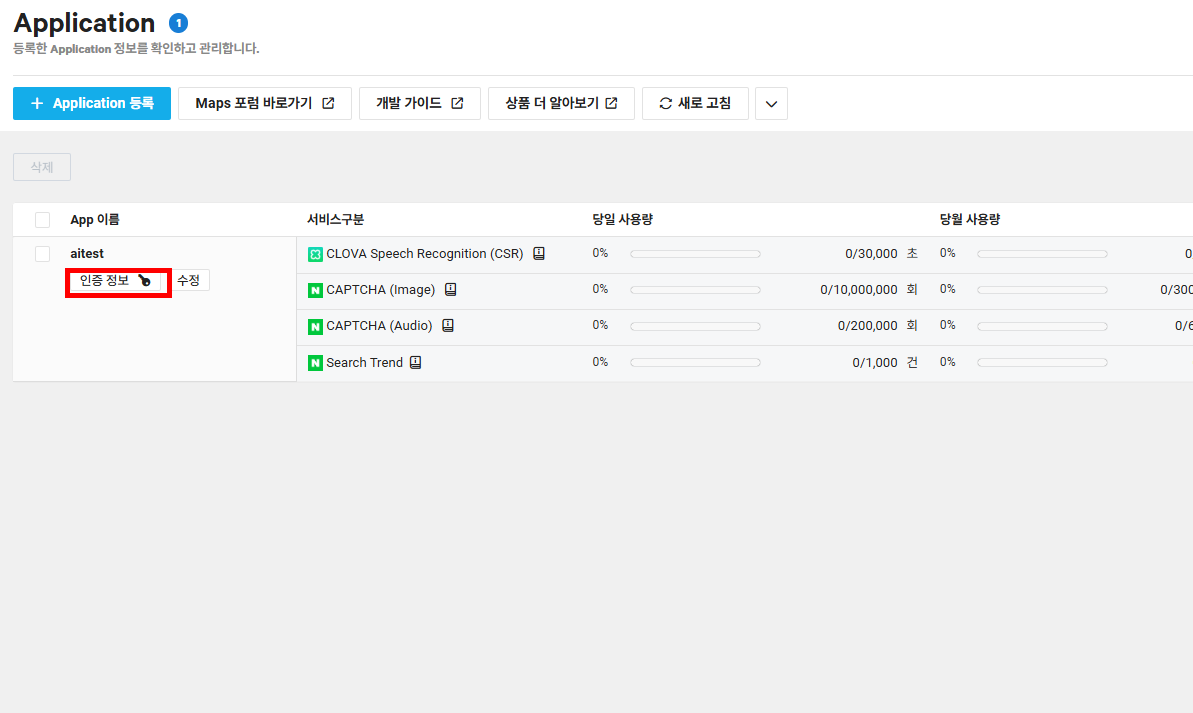Screen dimensions: 1193x713
Task: Open Maps 포럼 바로가기 link
Action: [265, 103]
